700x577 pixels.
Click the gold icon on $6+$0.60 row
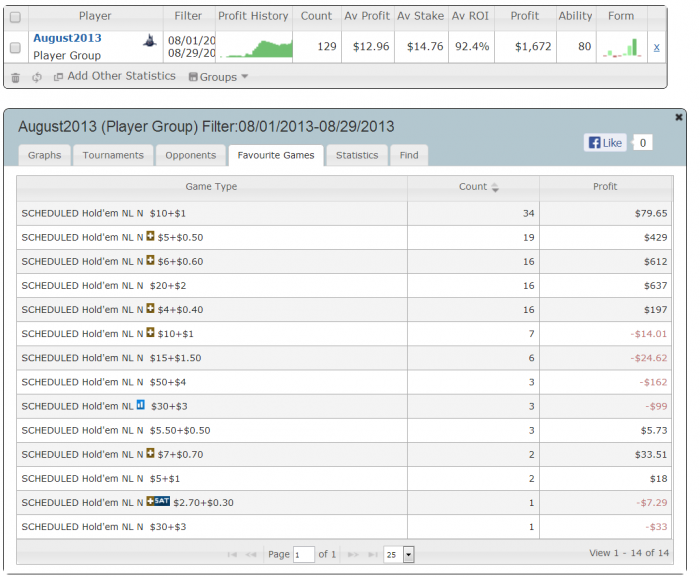pyautogui.click(x=150, y=260)
